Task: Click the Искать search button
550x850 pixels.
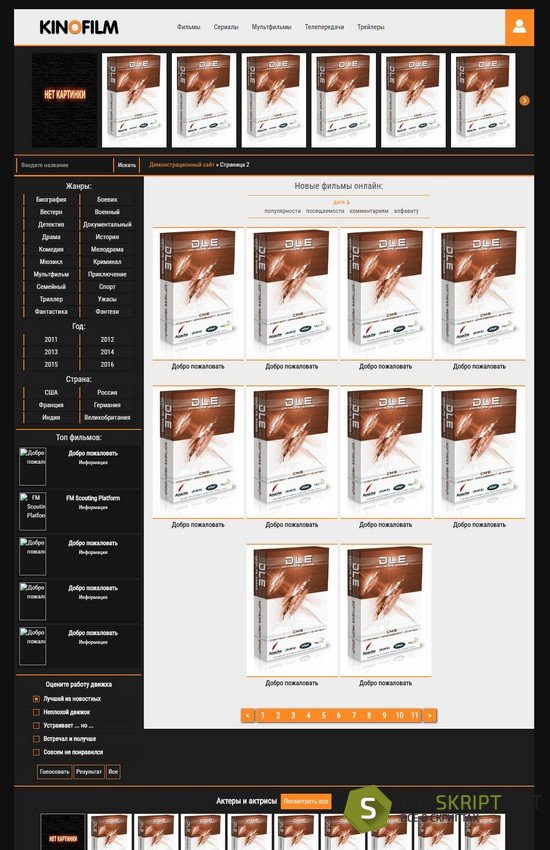Action: (127, 165)
